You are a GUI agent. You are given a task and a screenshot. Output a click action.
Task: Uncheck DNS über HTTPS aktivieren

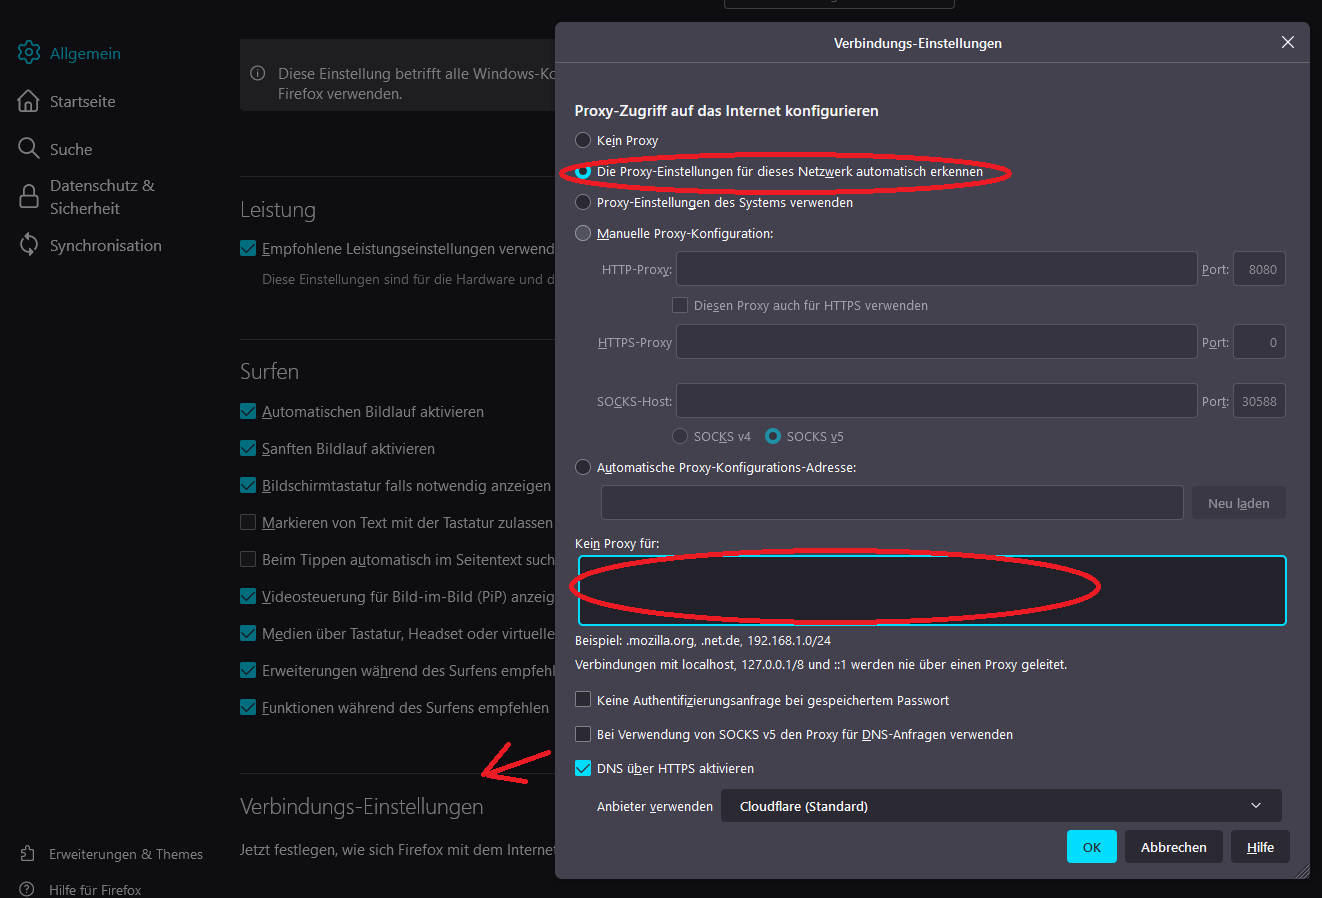tap(583, 768)
